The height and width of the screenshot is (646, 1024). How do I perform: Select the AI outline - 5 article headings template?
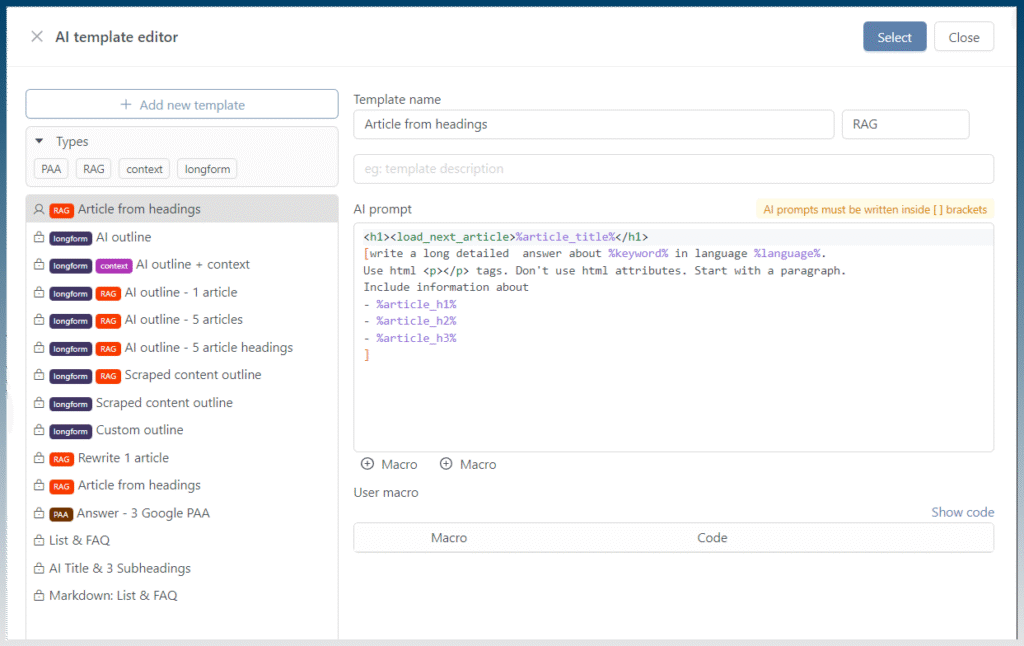pos(182,347)
